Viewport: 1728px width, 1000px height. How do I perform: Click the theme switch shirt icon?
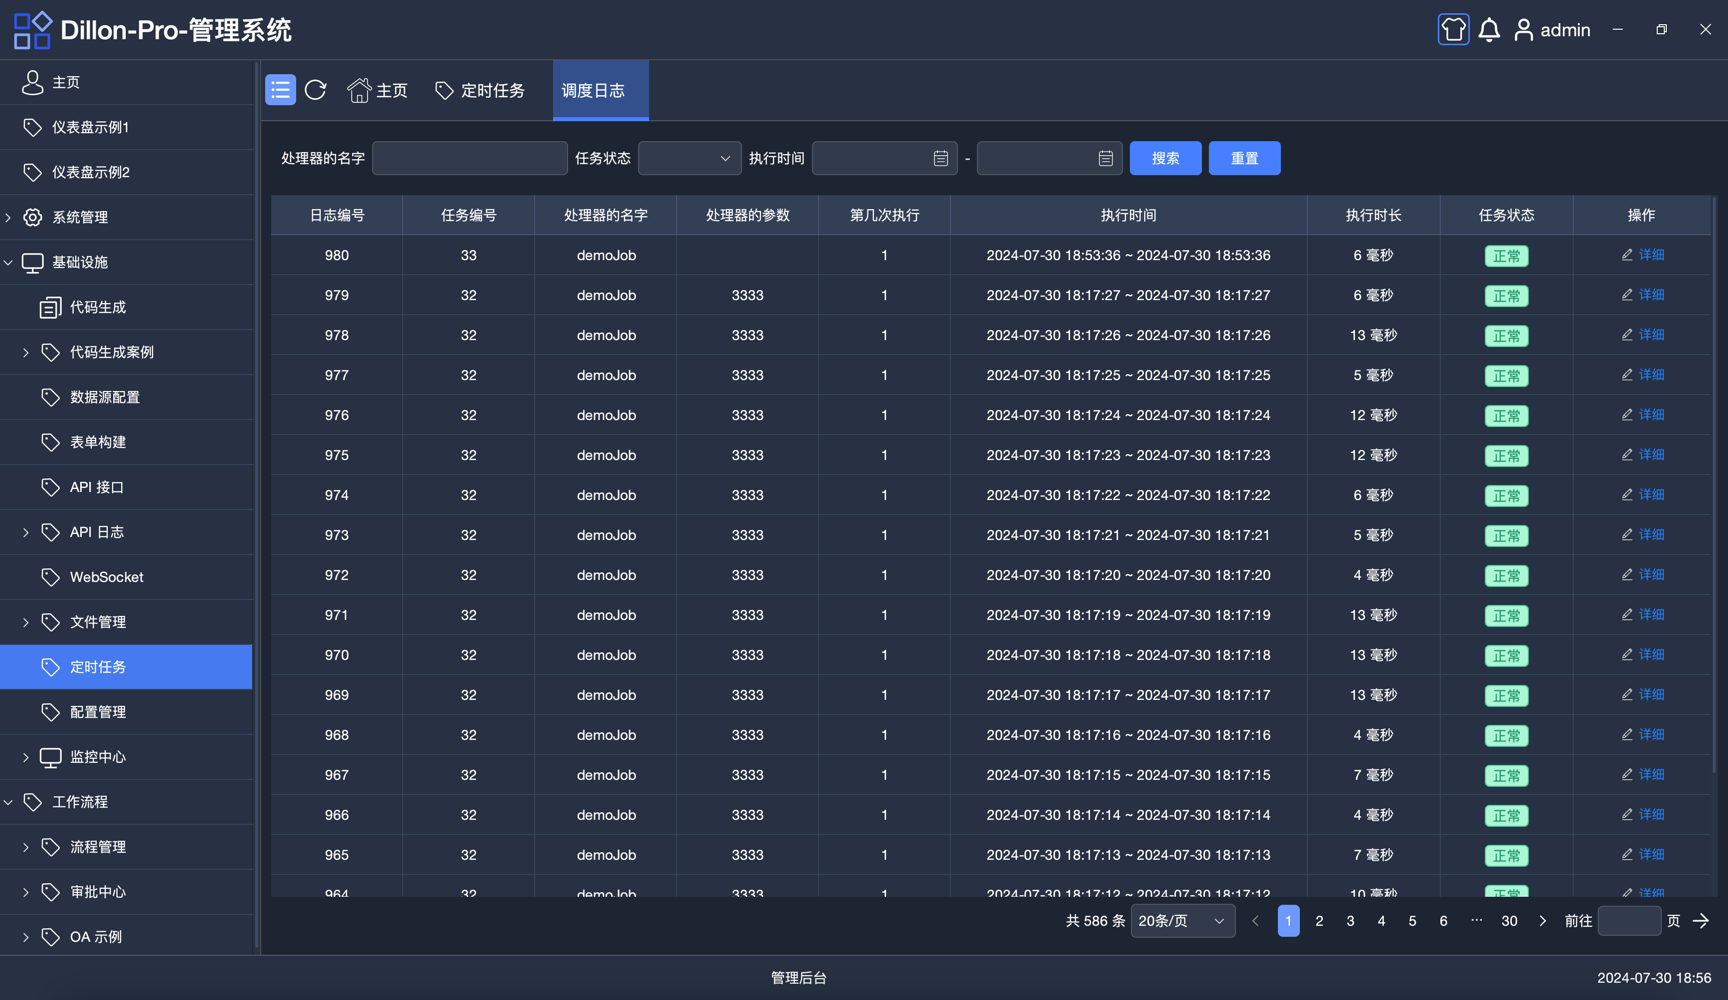click(x=1453, y=30)
